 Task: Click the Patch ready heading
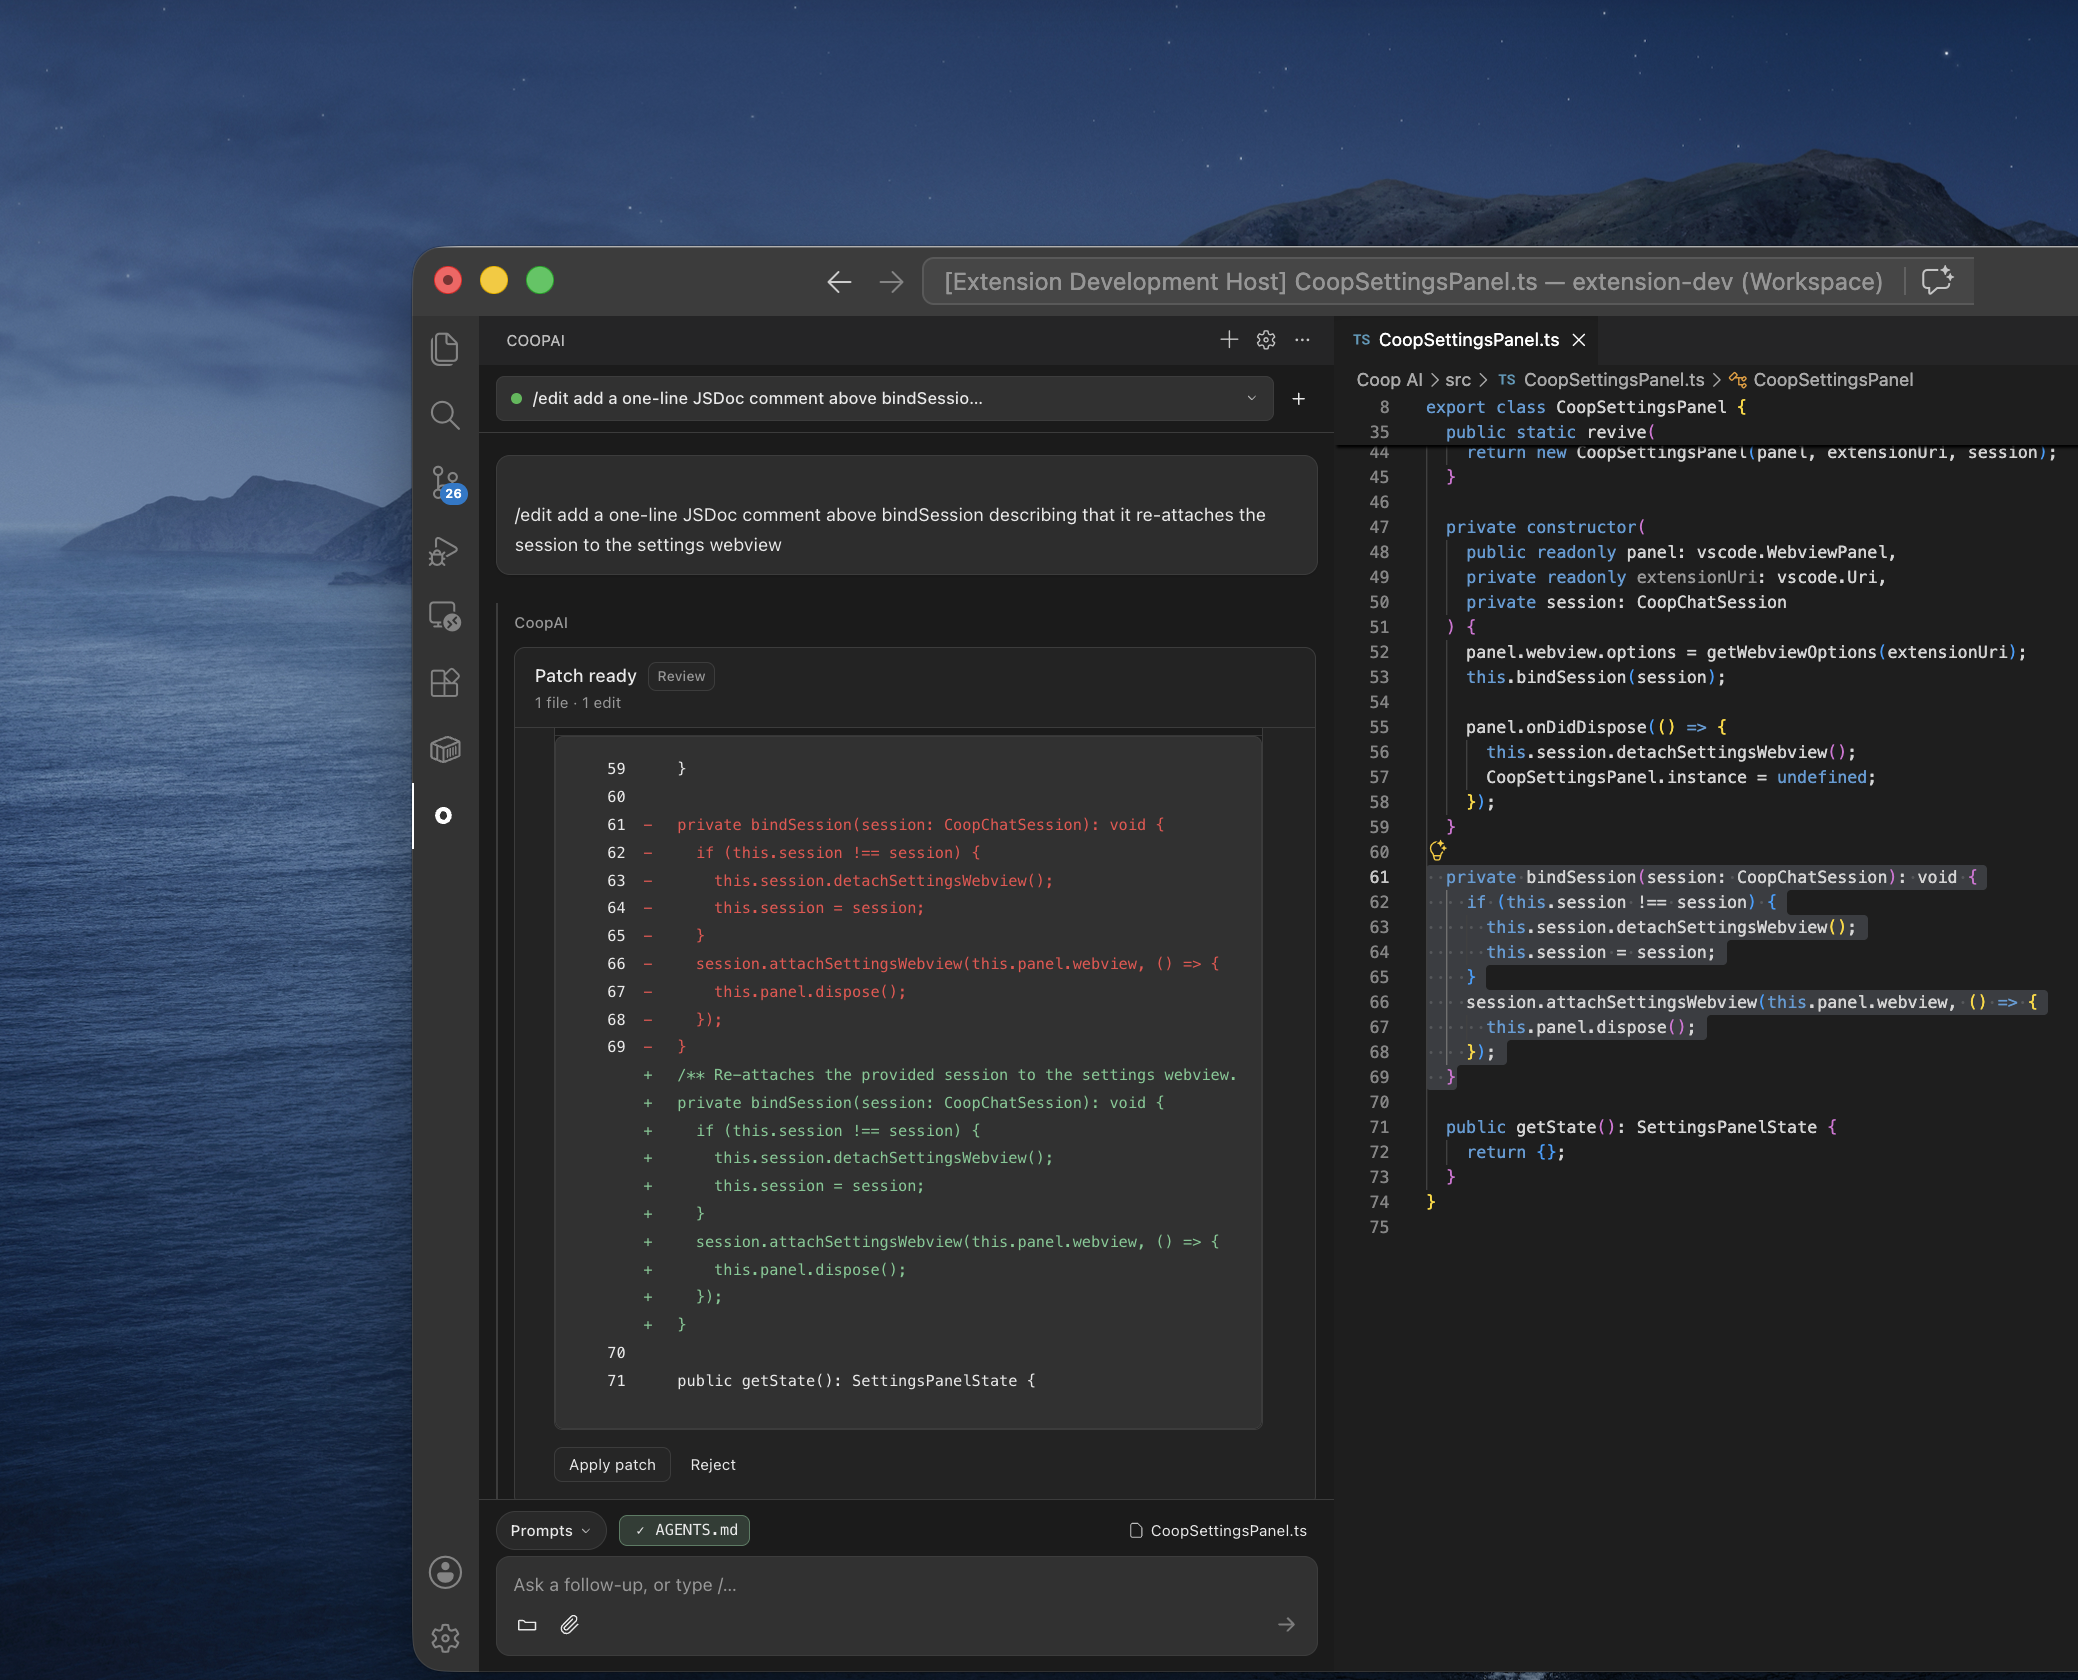coord(585,676)
